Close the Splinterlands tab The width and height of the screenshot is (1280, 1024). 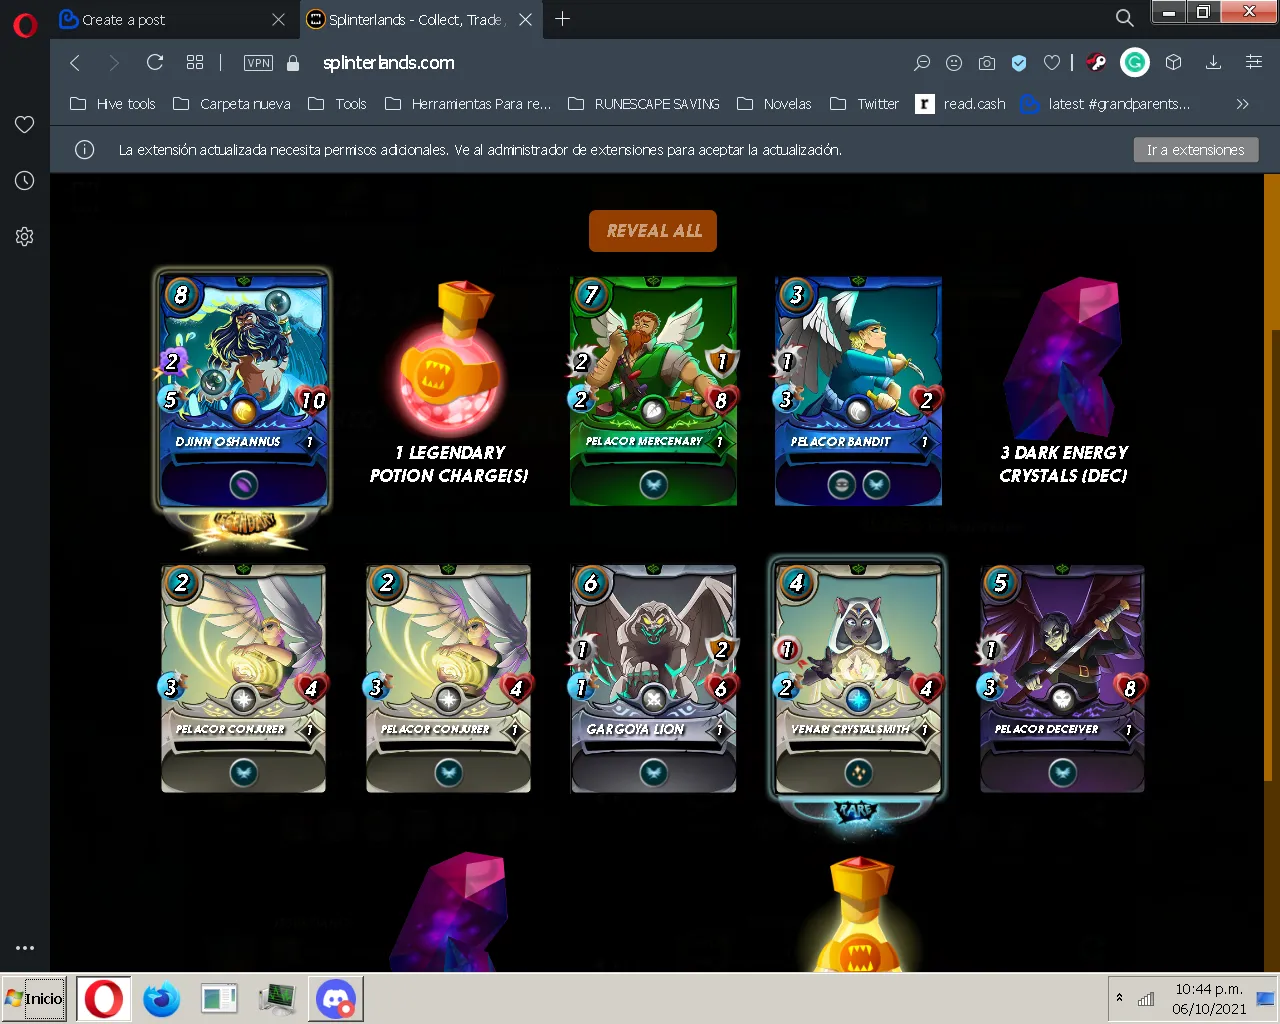coord(525,19)
